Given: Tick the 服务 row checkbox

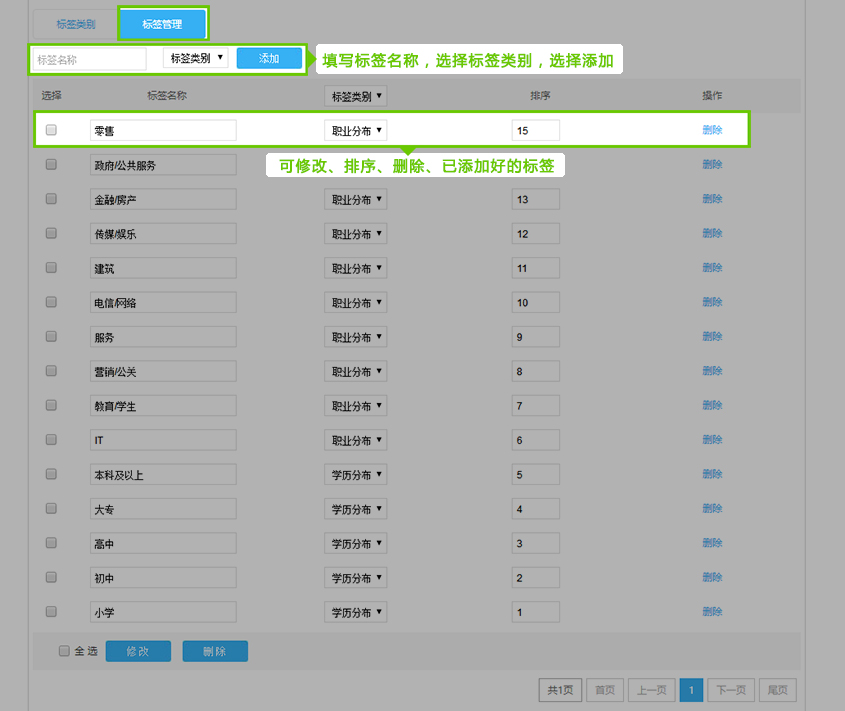Looking at the screenshot, I should pyautogui.click(x=51, y=336).
